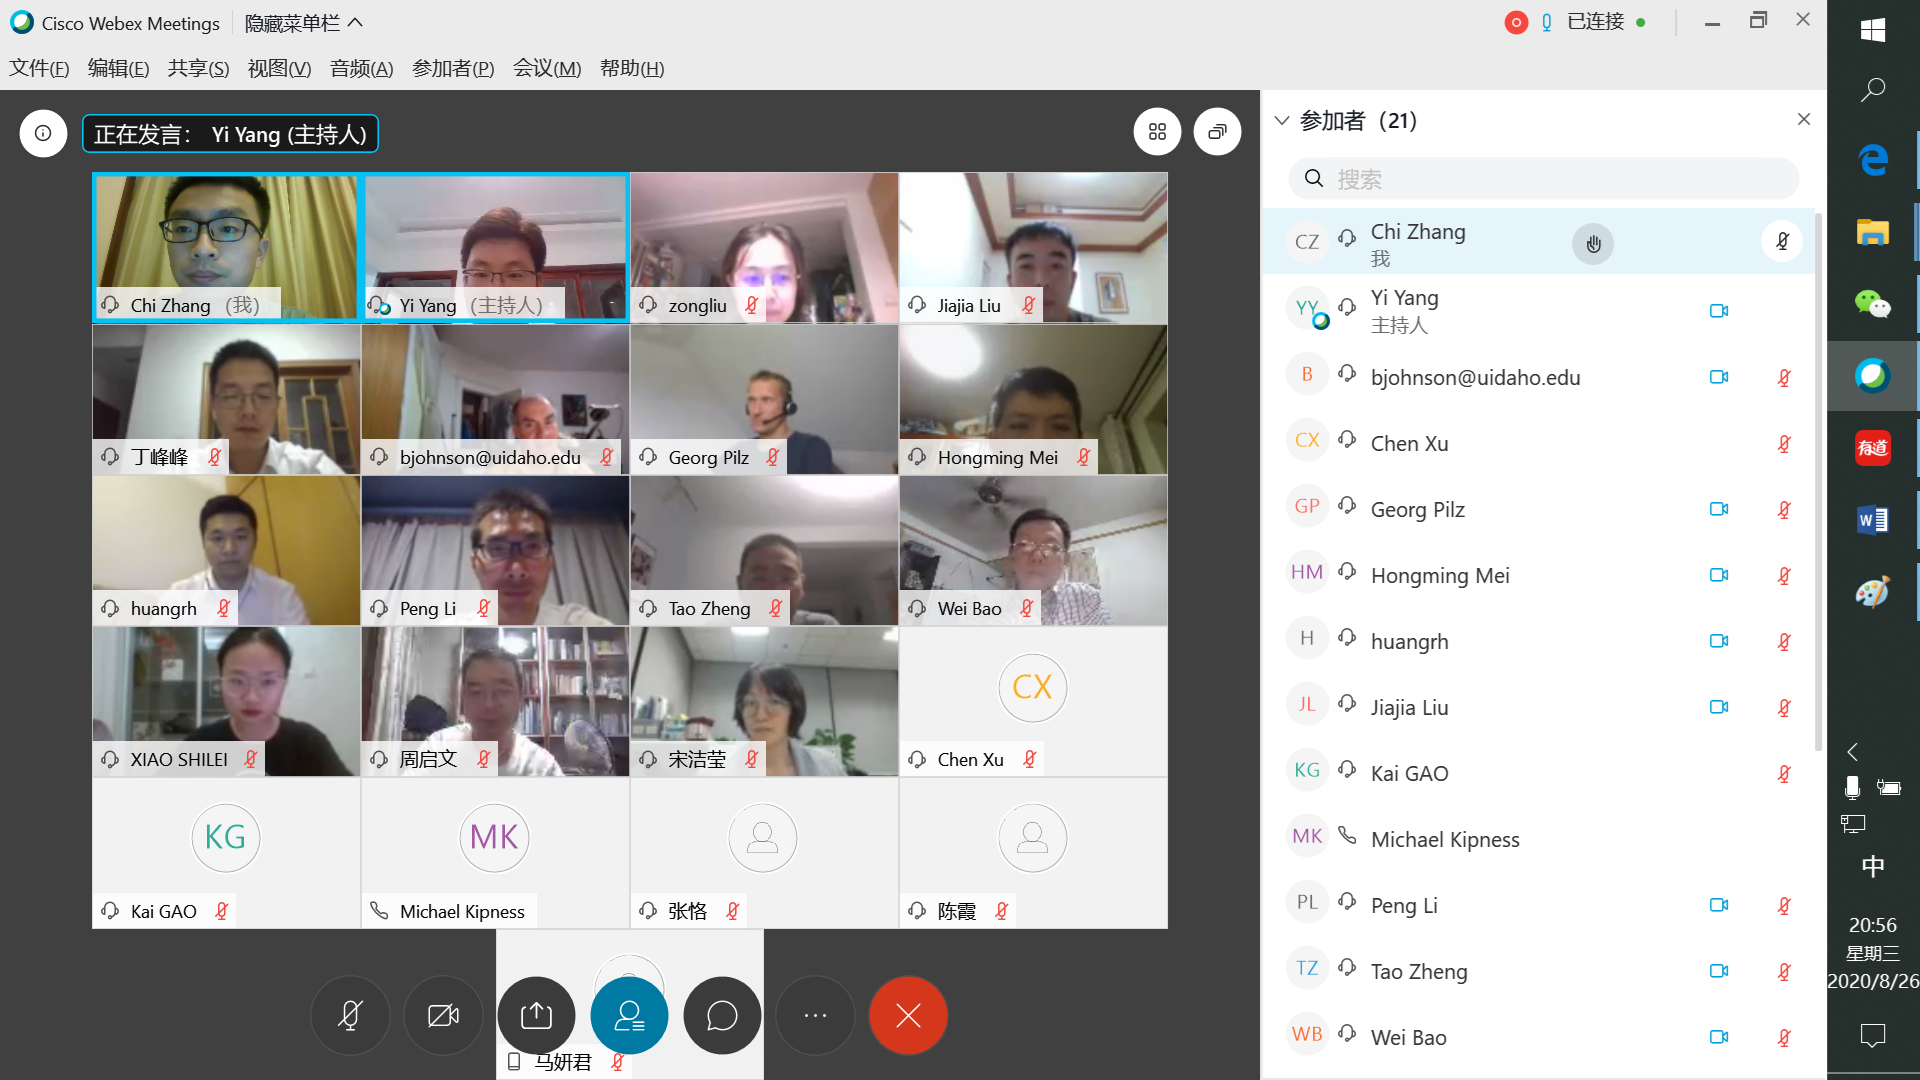Open the meeting info circle icon
The width and height of the screenshot is (1920, 1080).
pos(43,133)
